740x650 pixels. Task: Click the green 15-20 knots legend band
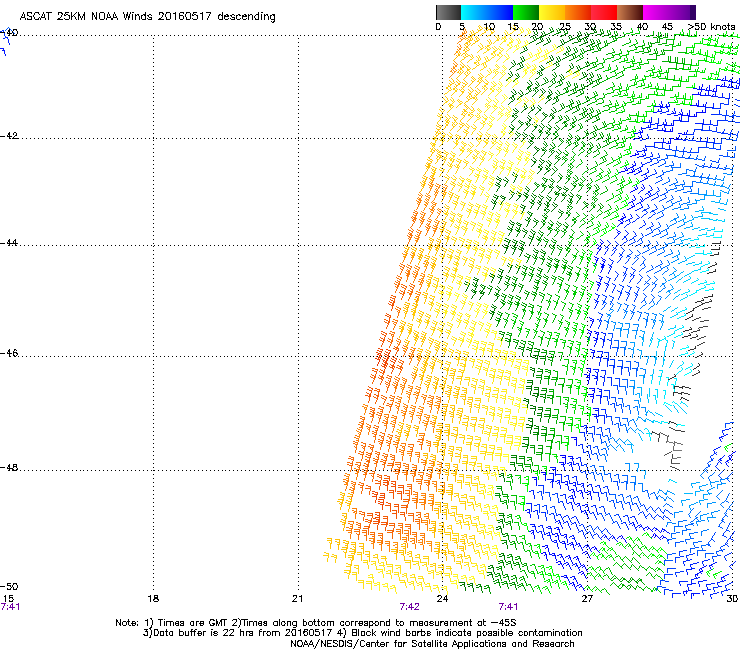526,12
